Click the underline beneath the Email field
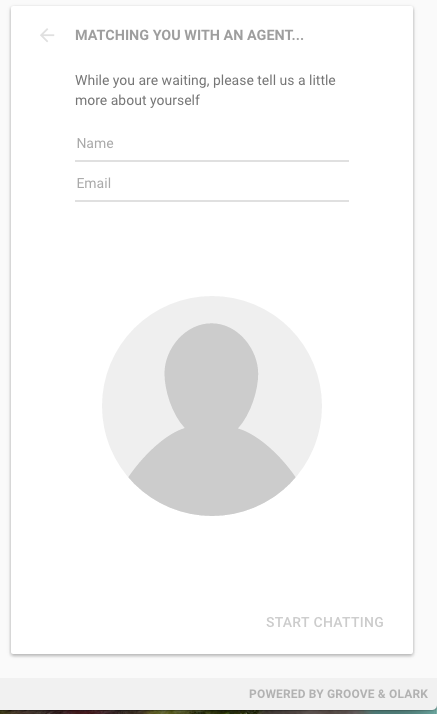Viewport: 437px width, 714px height. (x=212, y=201)
